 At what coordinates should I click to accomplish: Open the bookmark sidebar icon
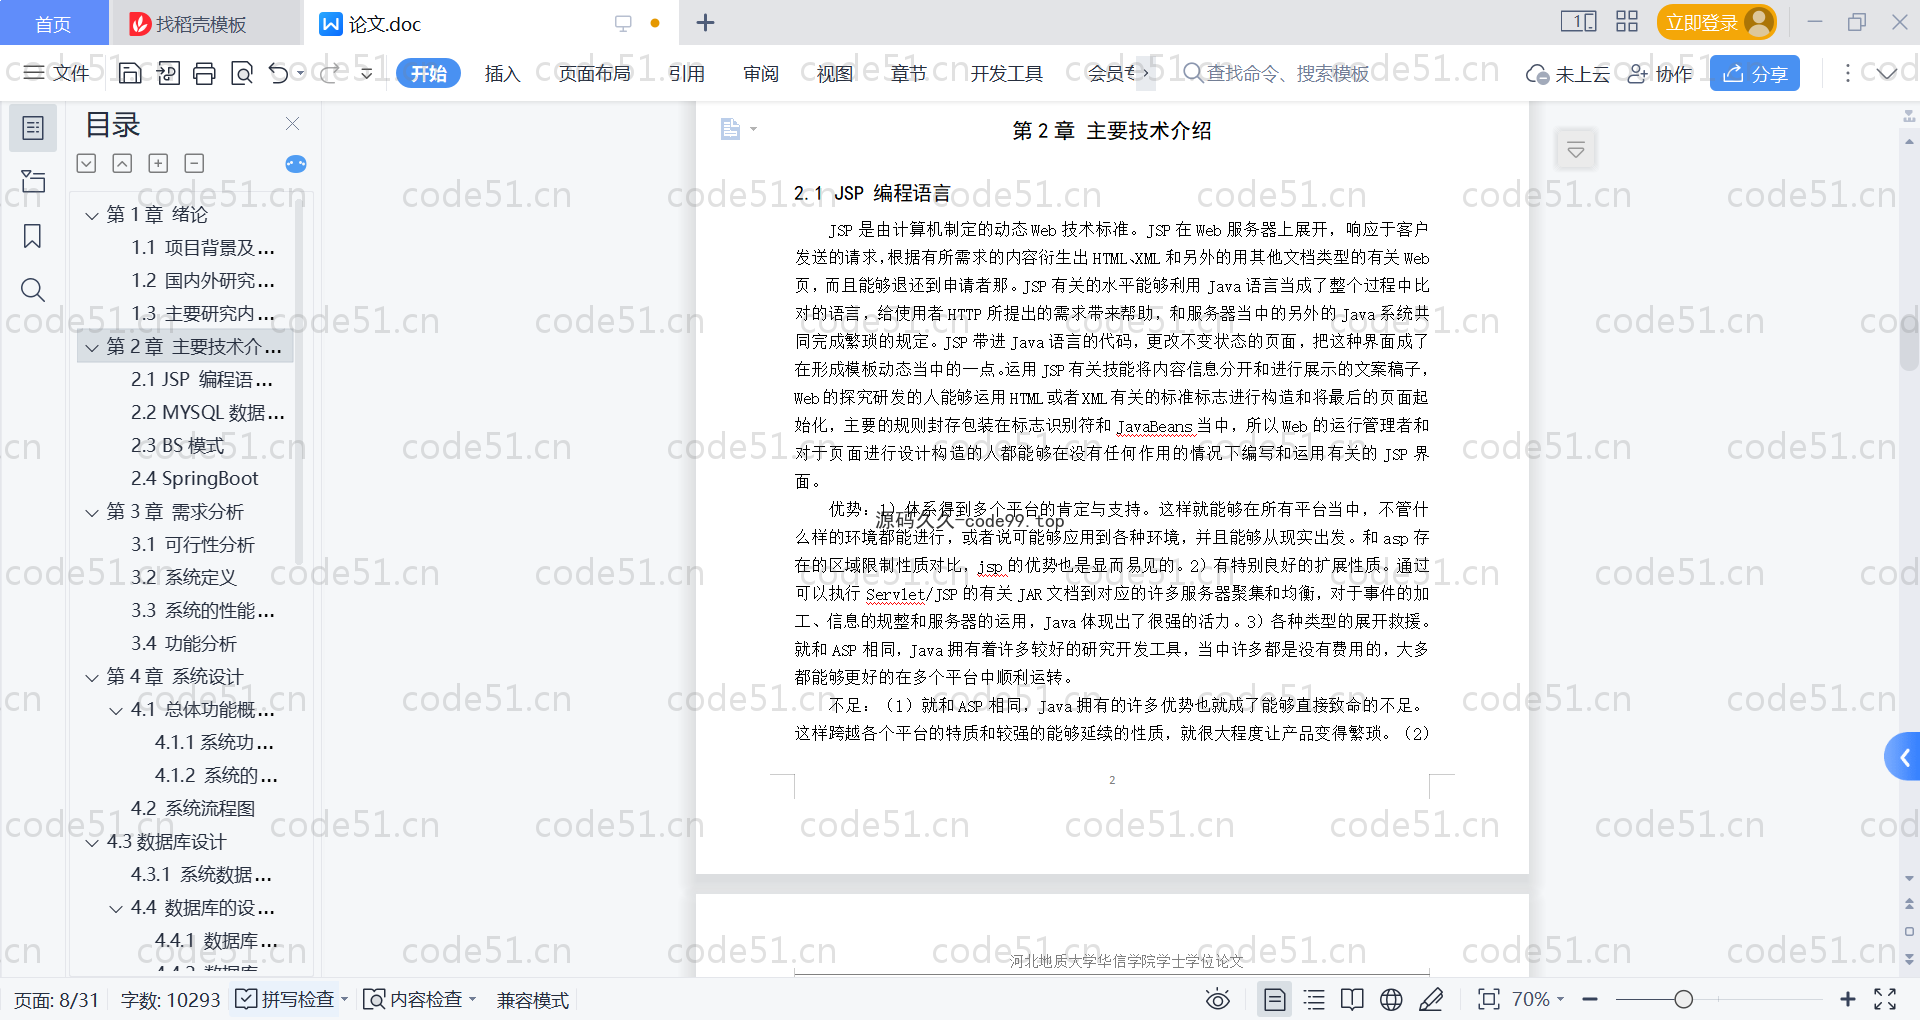tap(33, 236)
